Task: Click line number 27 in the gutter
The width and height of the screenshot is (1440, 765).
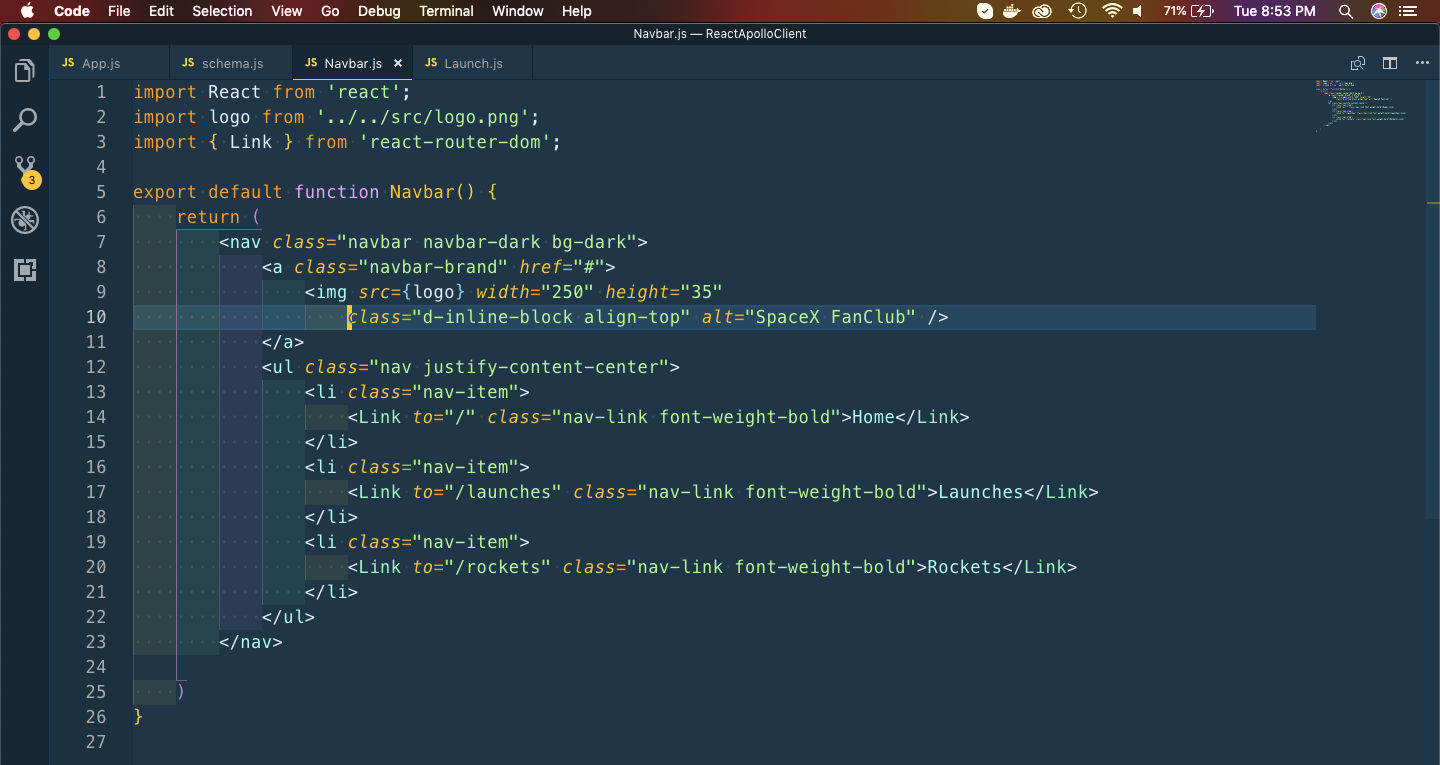Action: click(x=96, y=742)
